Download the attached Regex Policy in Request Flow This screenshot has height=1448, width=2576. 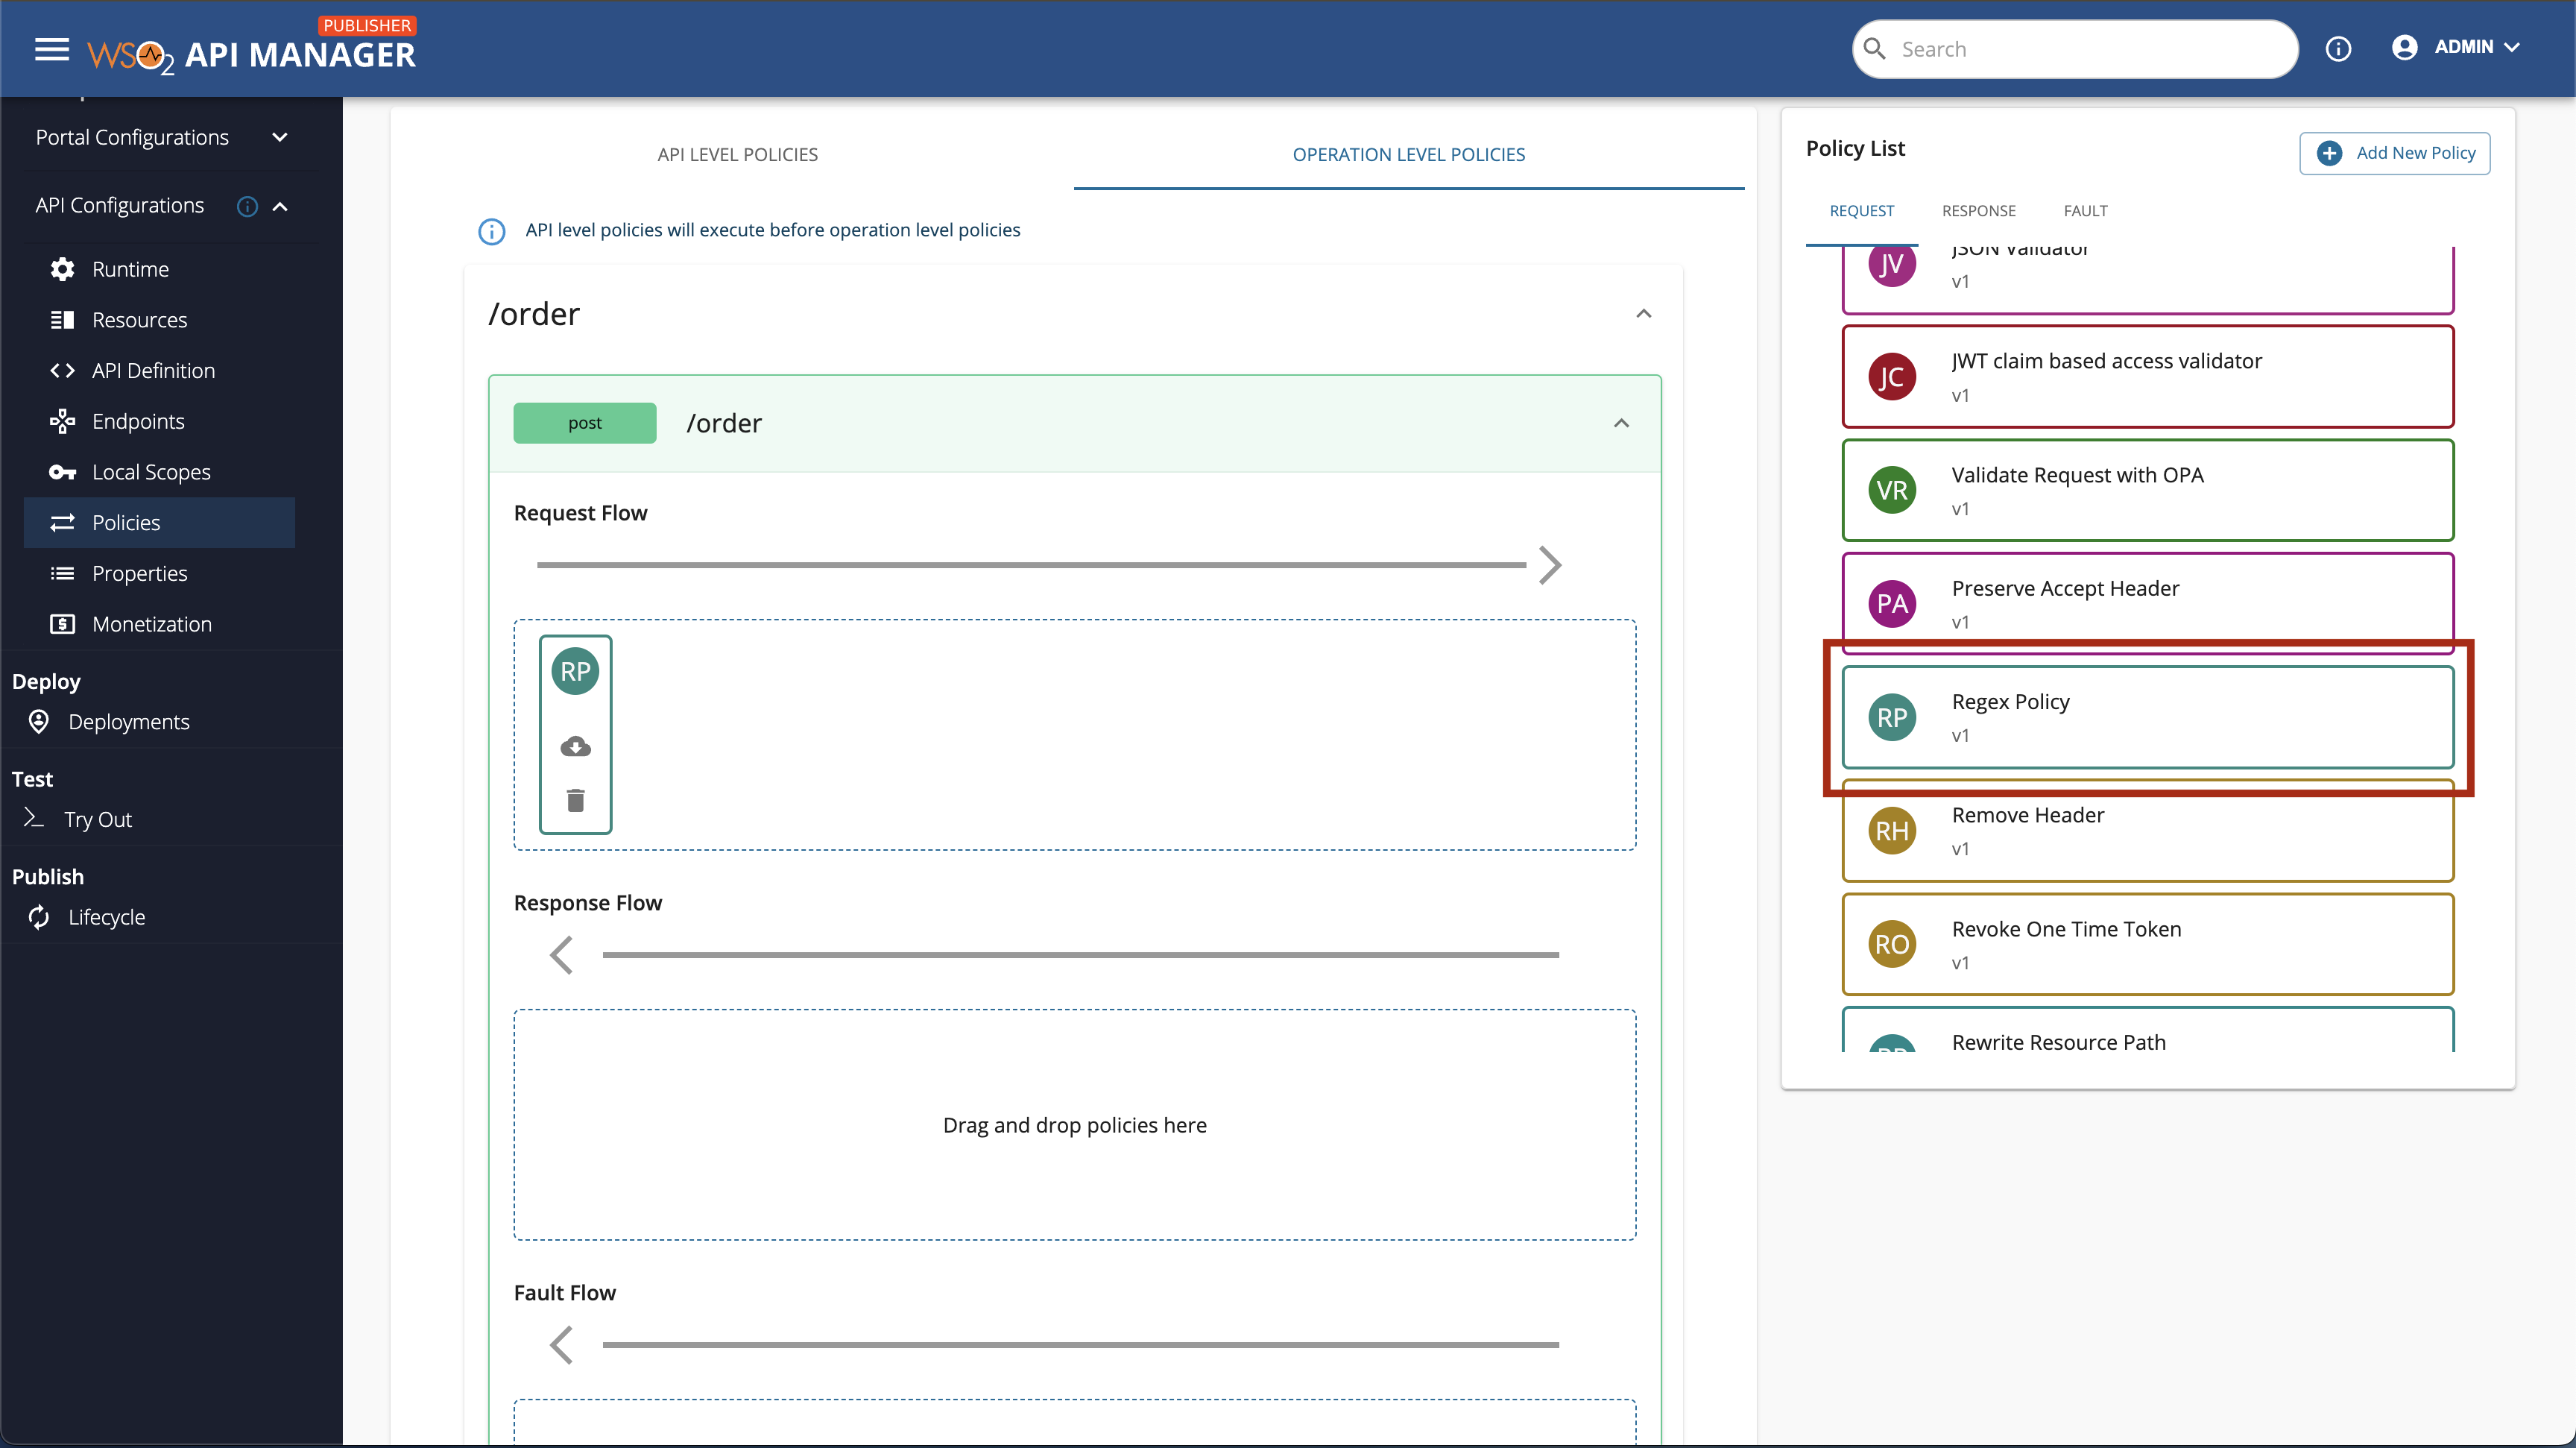[x=575, y=746]
